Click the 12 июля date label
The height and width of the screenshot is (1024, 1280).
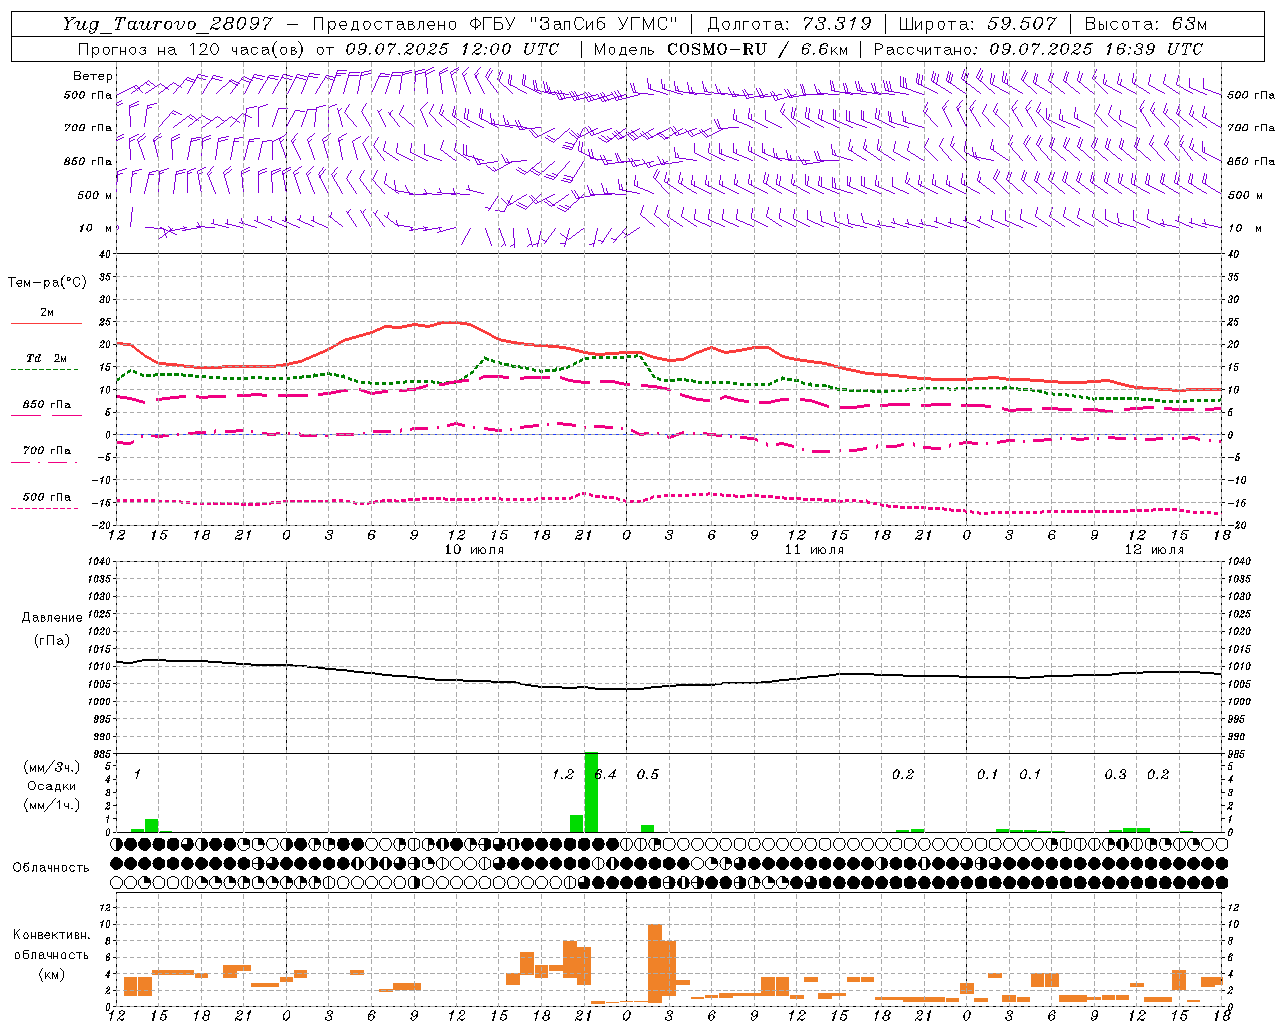click(1154, 550)
